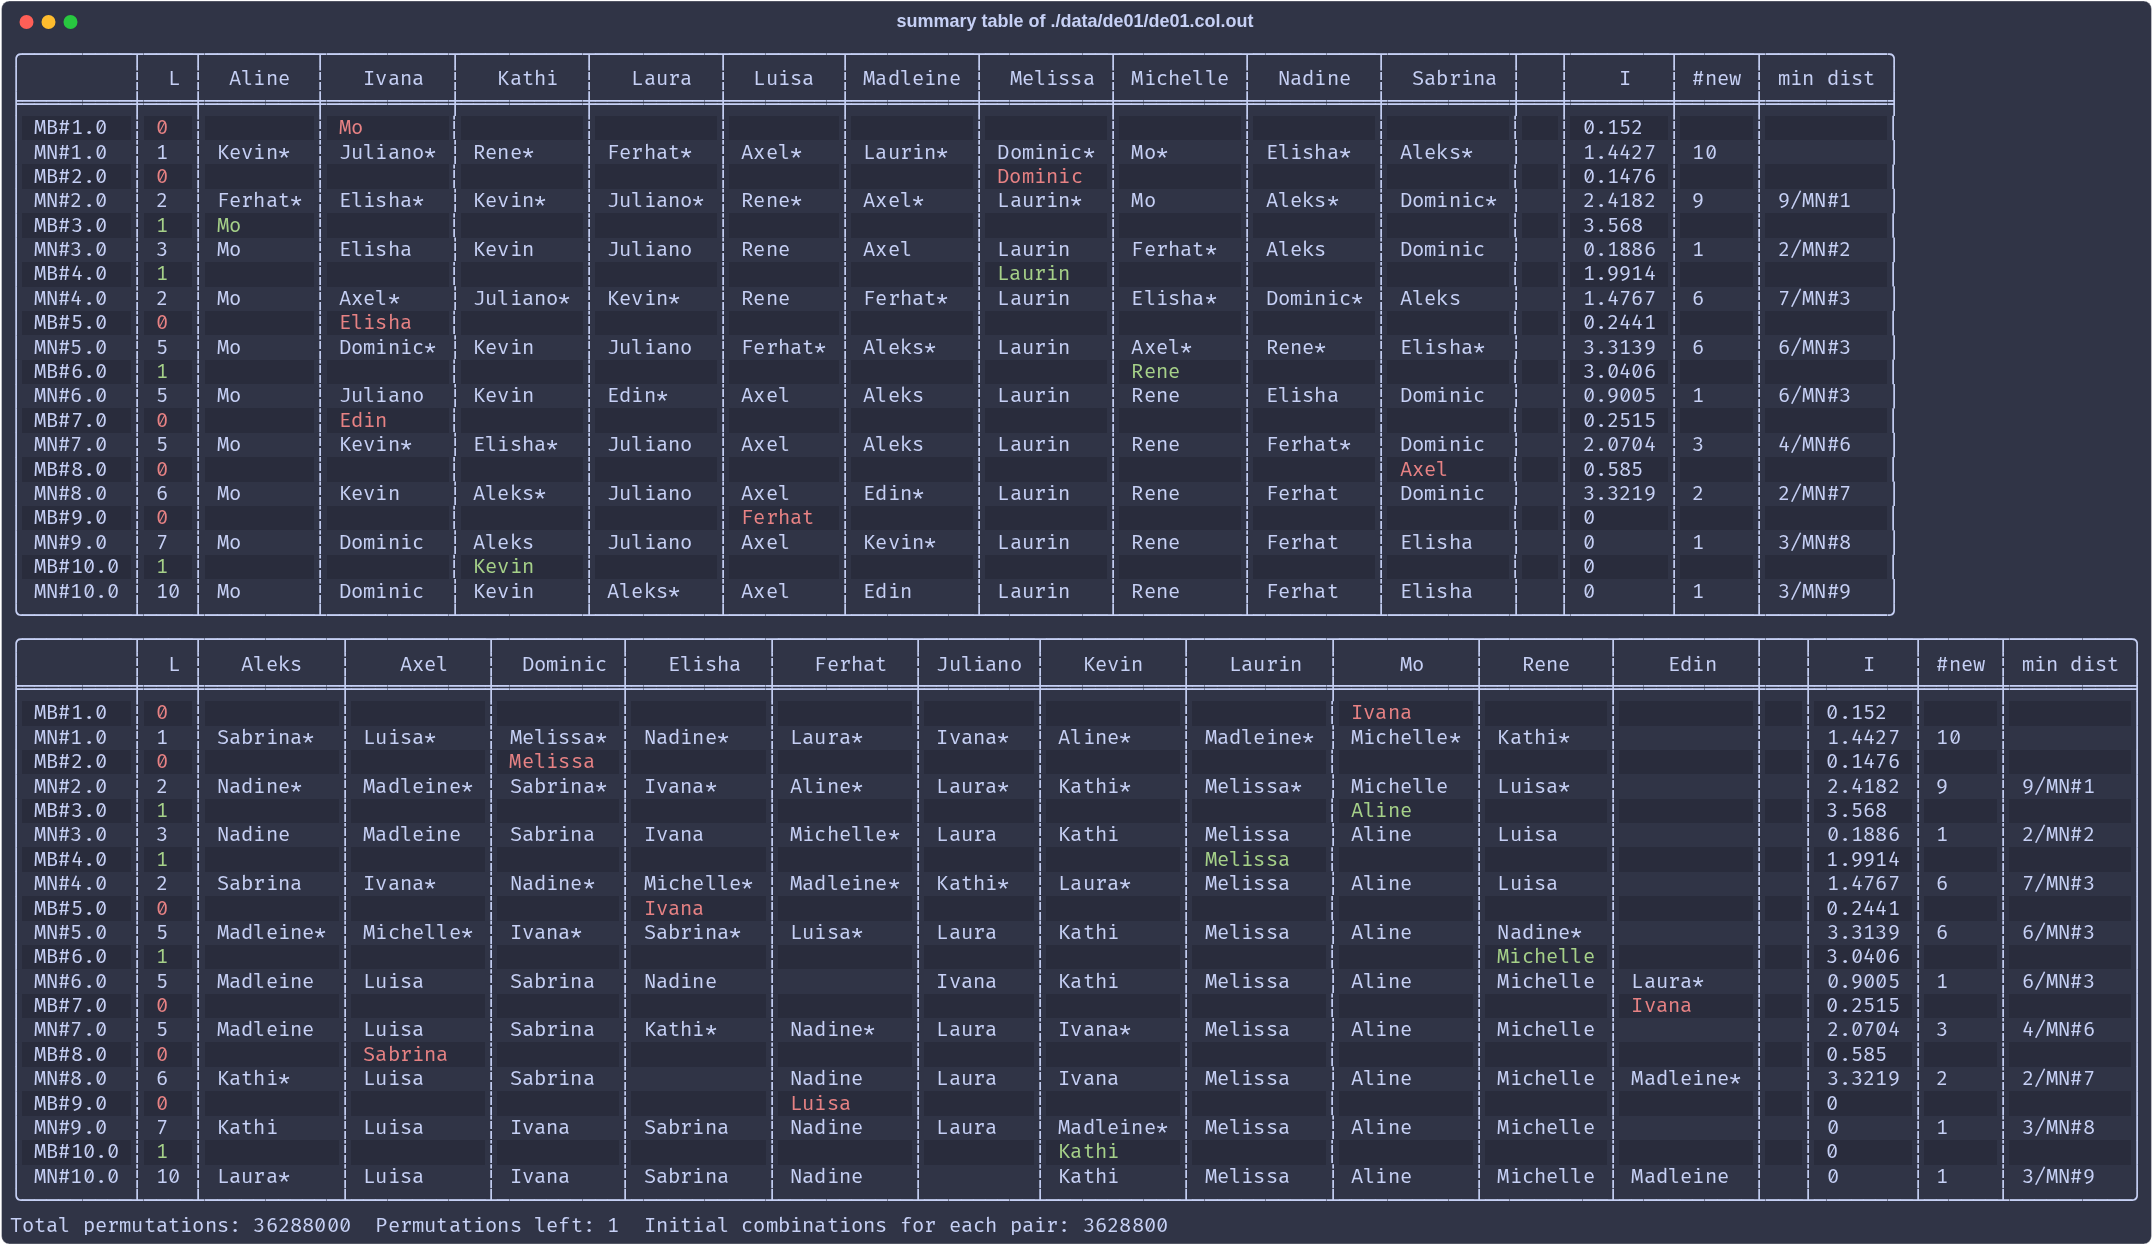The height and width of the screenshot is (1245, 2153).
Task: Click 'Edin*' in top table MN#6.0 row
Action: (x=637, y=395)
